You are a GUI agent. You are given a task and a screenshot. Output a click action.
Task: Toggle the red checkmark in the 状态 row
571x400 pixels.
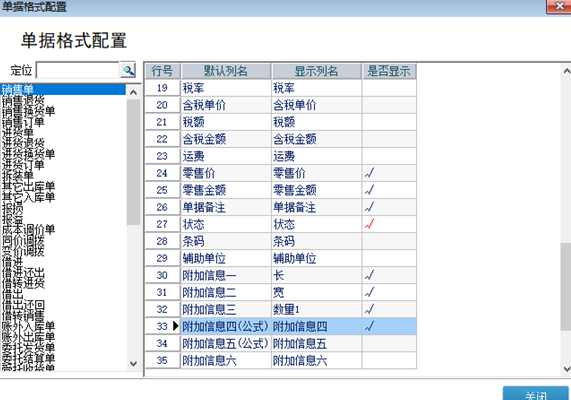pos(369,224)
